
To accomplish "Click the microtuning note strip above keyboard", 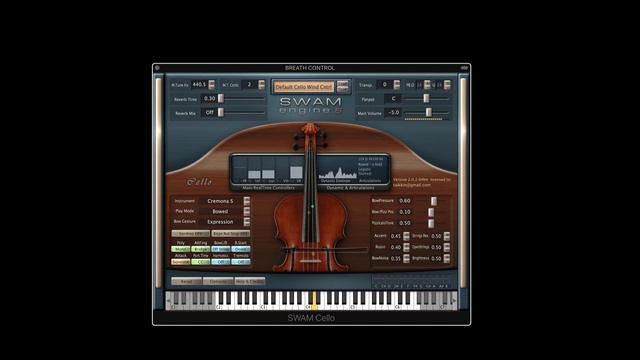I will tap(411, 282).
